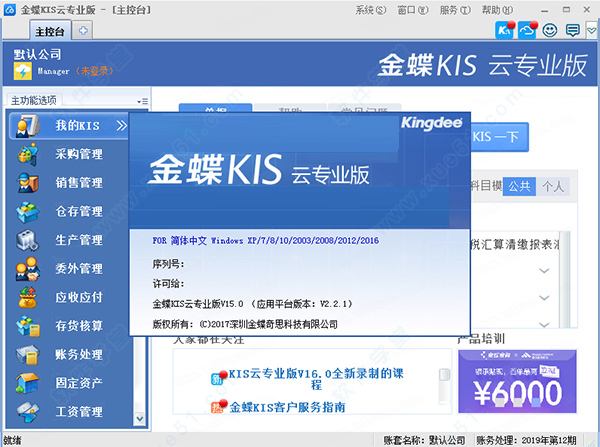Switch to 公共 toggle option
Image resolution: width=600 pixels, height=447 pixels.
[x=519, y=186]
